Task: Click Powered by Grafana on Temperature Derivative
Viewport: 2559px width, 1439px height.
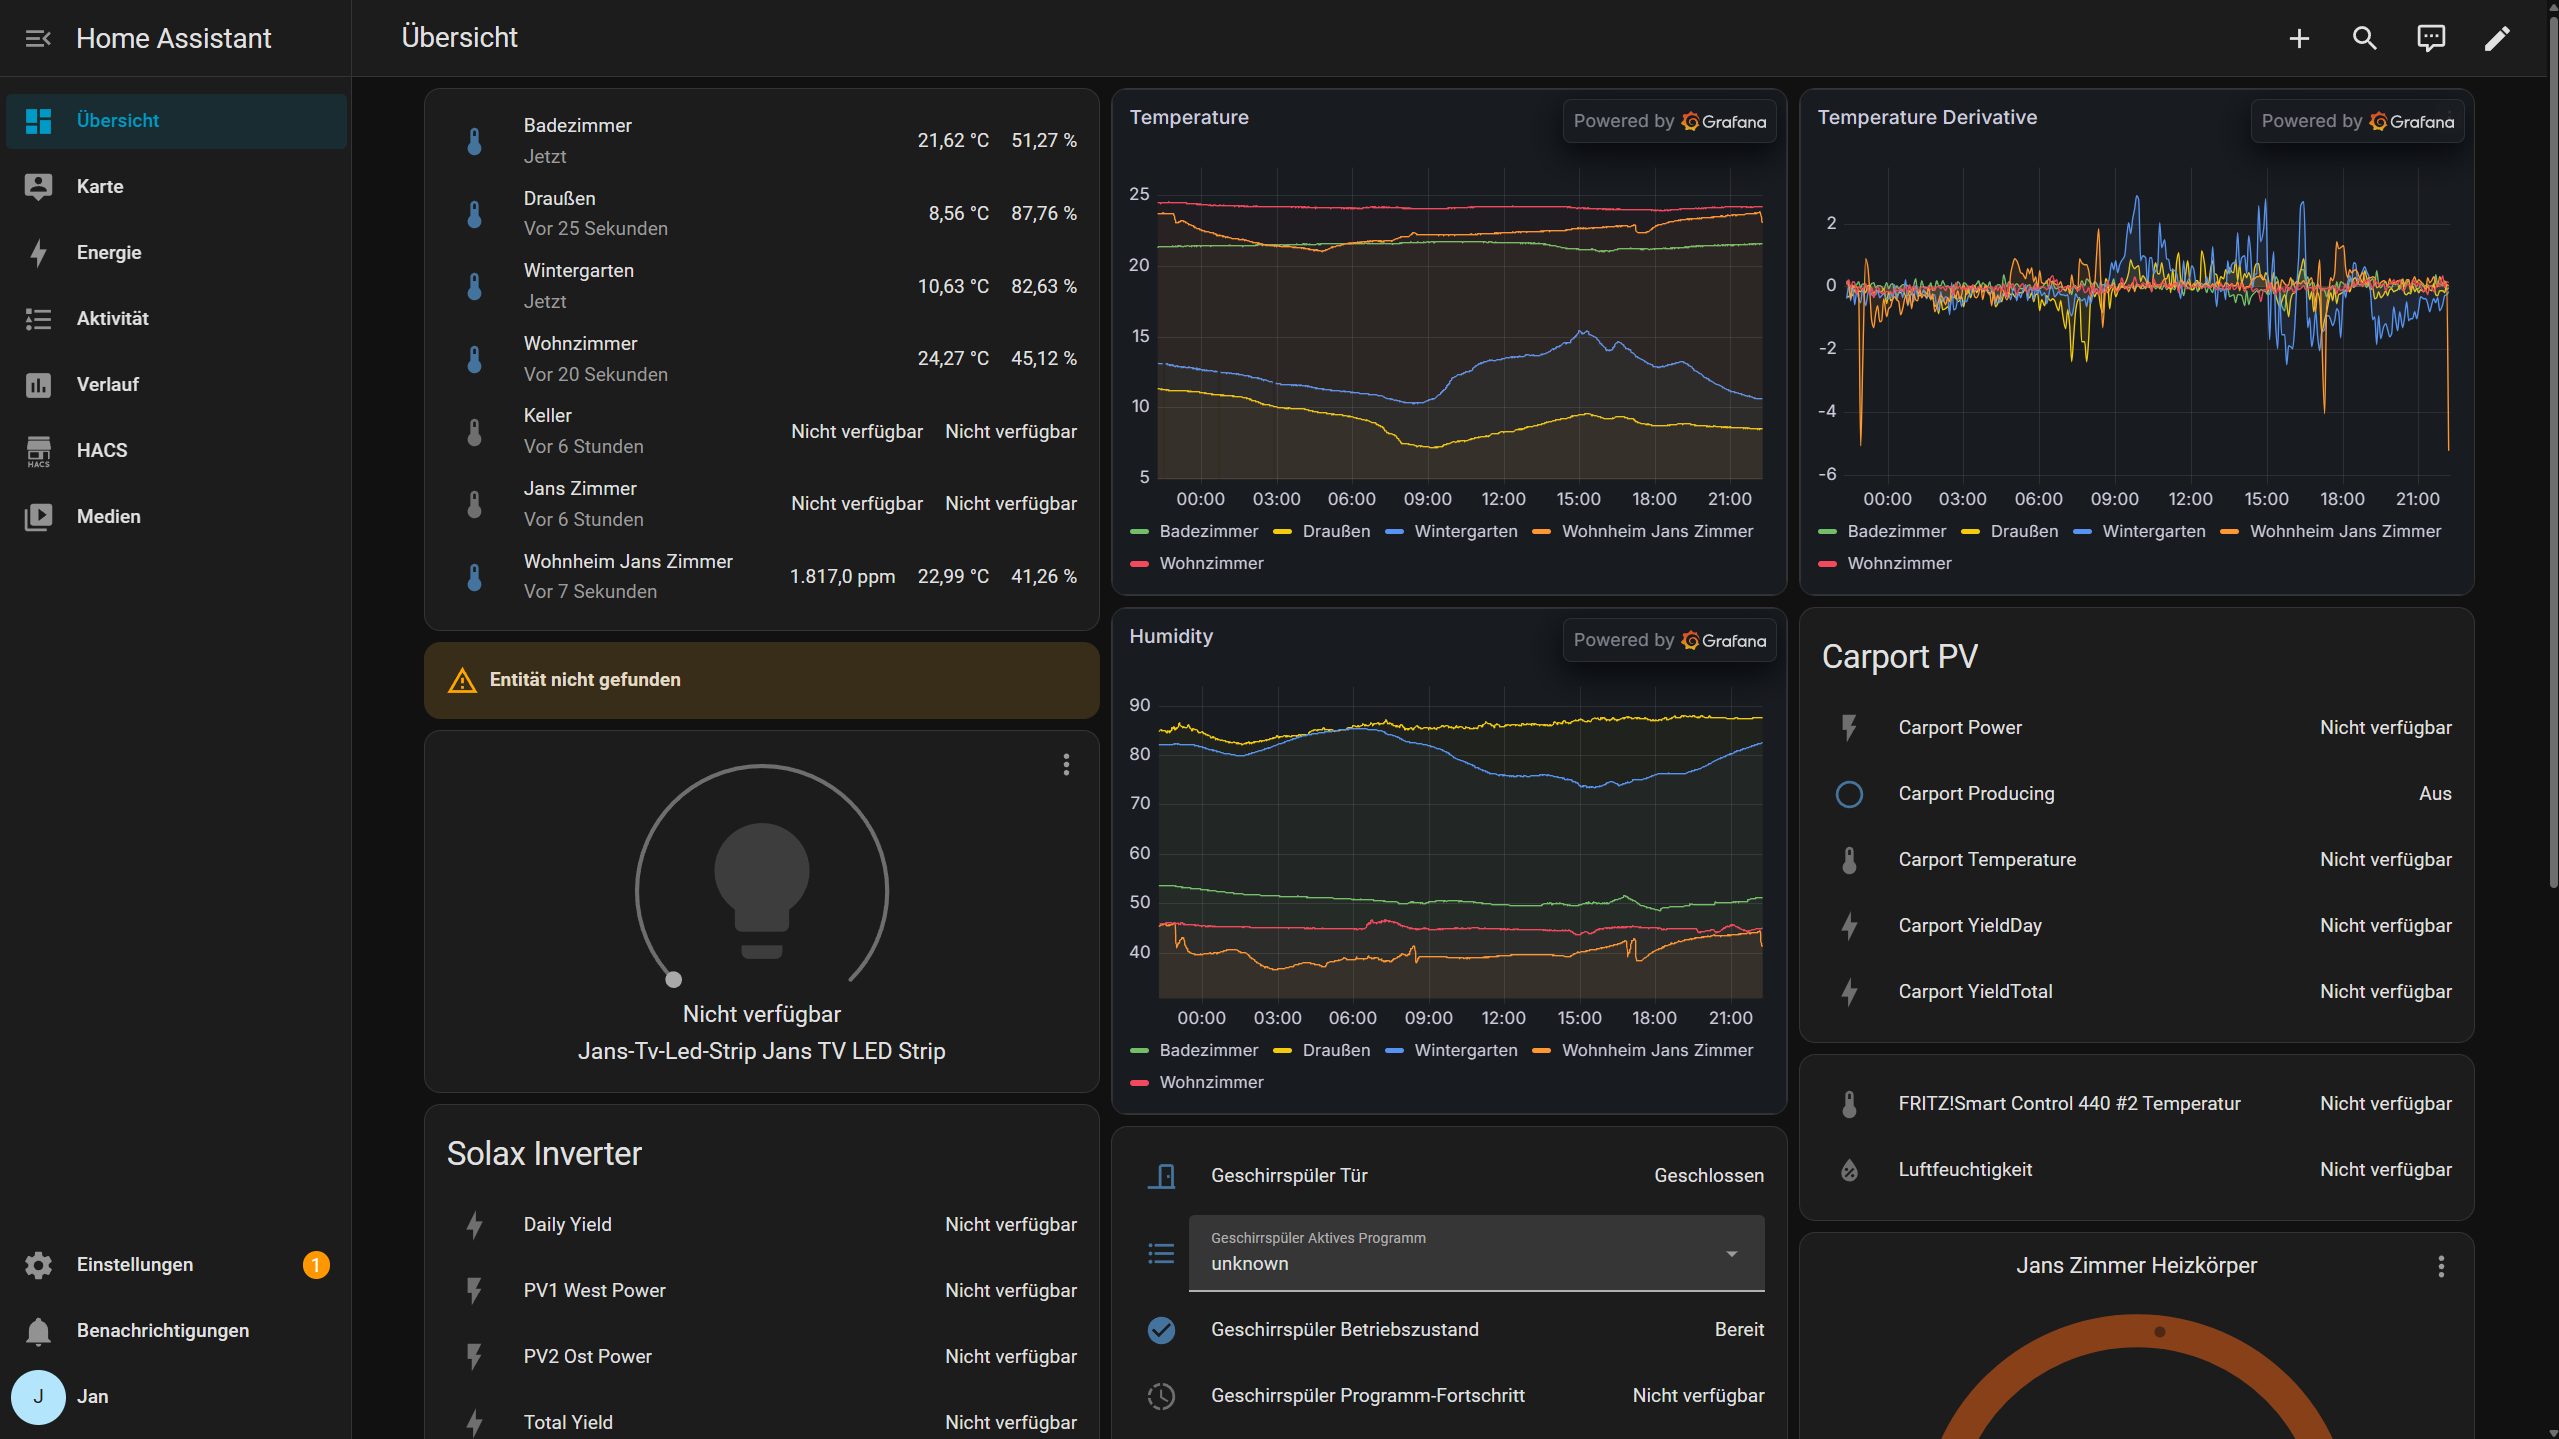Action: click(x=2357, y=122)
